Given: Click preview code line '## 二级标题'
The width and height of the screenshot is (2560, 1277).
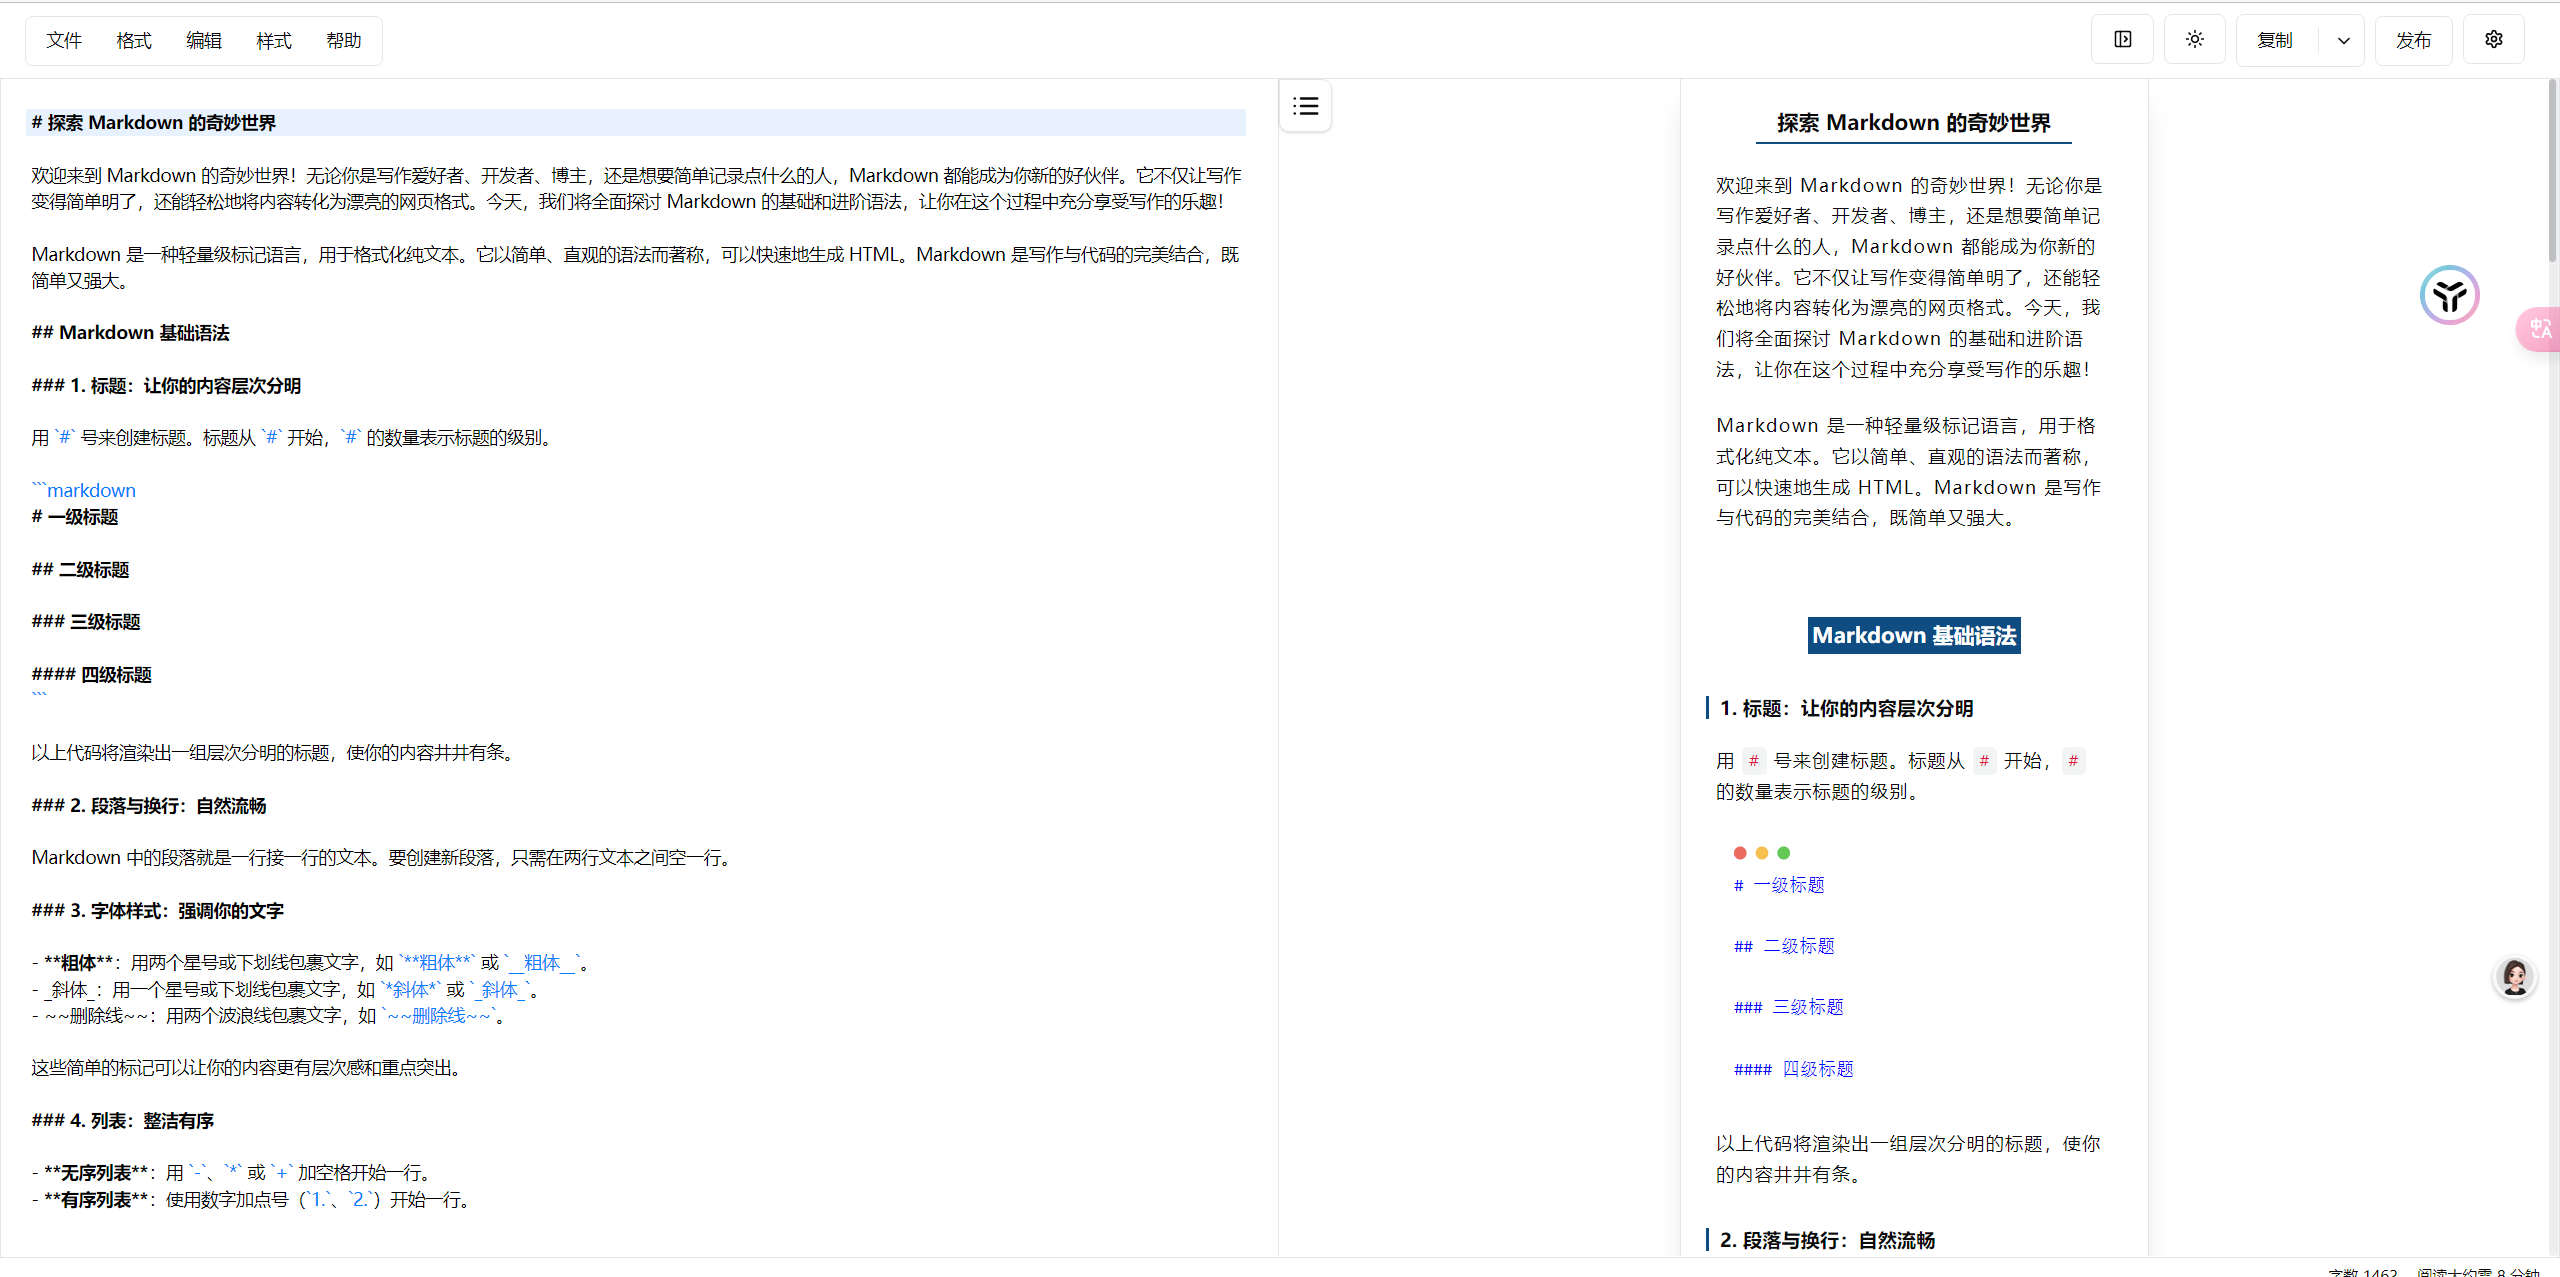Looking at the screenshot, I should click(x=1784, y=946).
